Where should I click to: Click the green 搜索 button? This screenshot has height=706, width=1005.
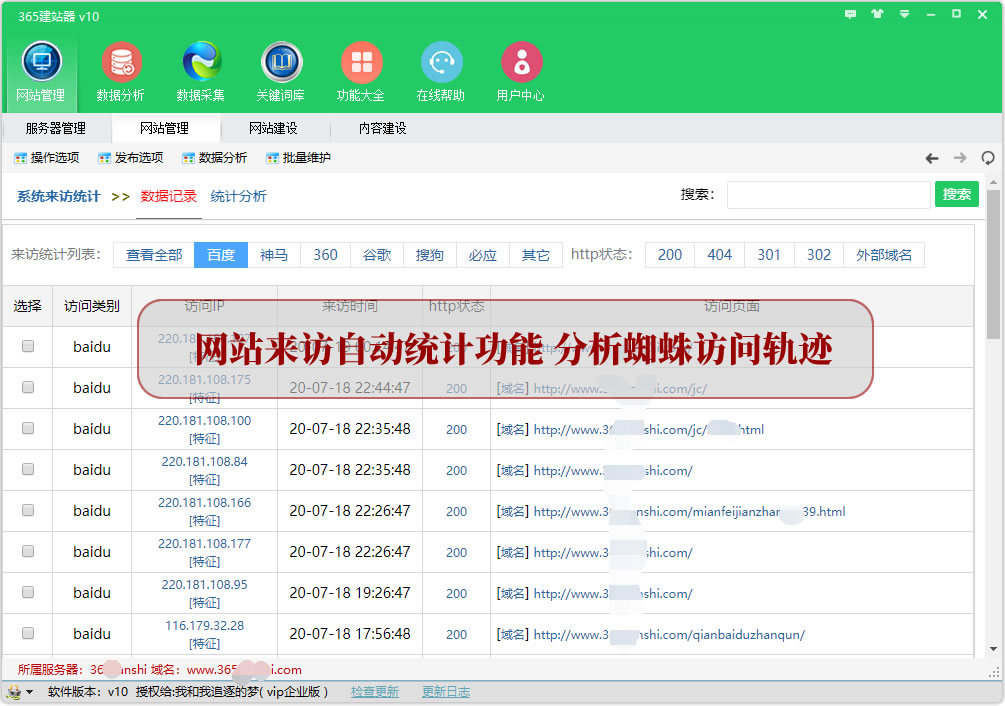click(x=957, y=194)
